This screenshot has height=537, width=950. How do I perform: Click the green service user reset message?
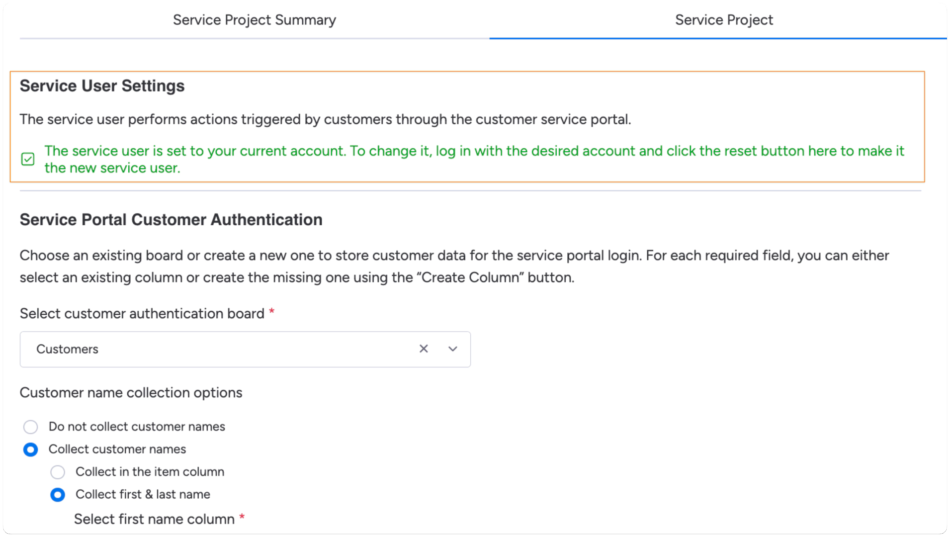click(x=474, y=160)
